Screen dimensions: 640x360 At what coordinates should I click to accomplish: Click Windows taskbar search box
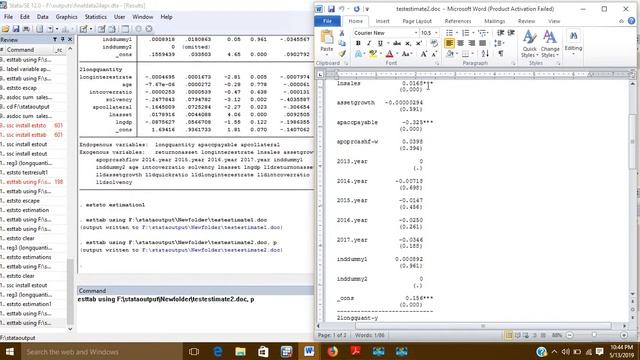tap(101, 351)
